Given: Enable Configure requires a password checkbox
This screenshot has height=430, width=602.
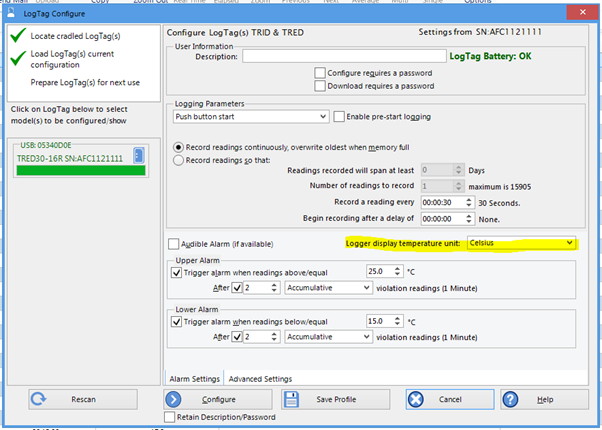Looking at the screenshot, I should (x=320, y=73).
